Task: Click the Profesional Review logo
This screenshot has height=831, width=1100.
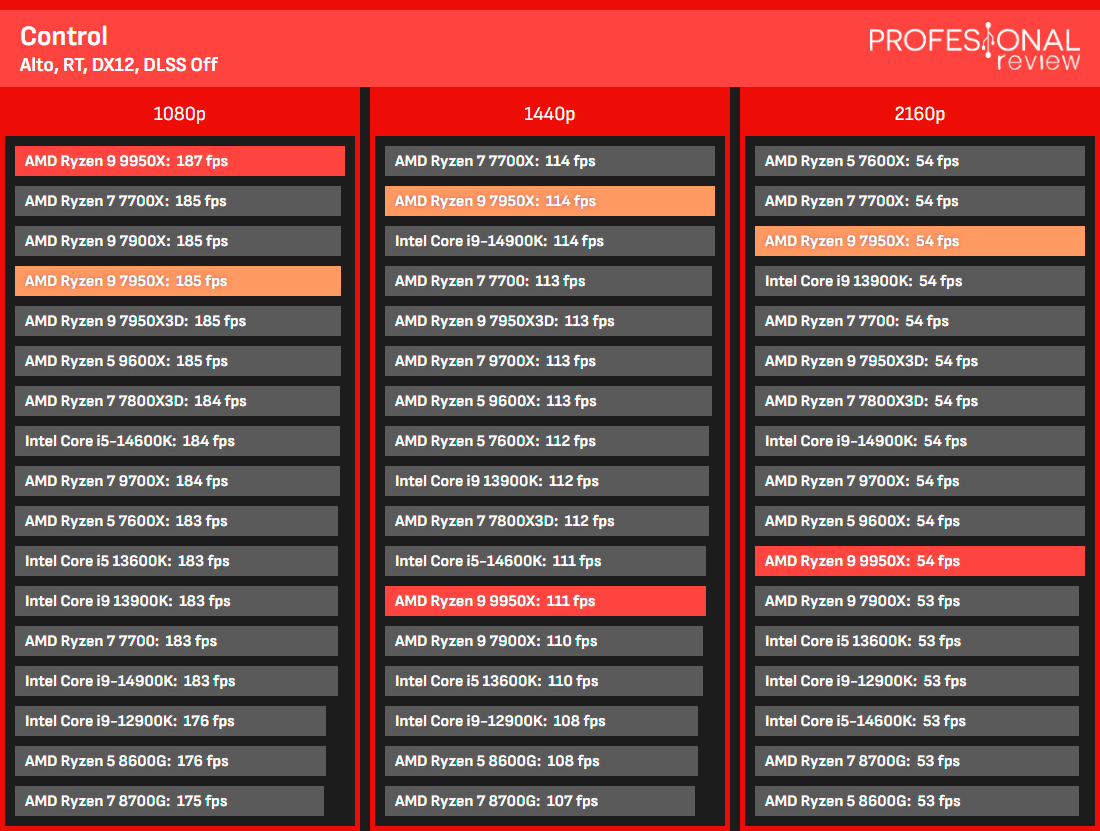Action: [974, 46]
